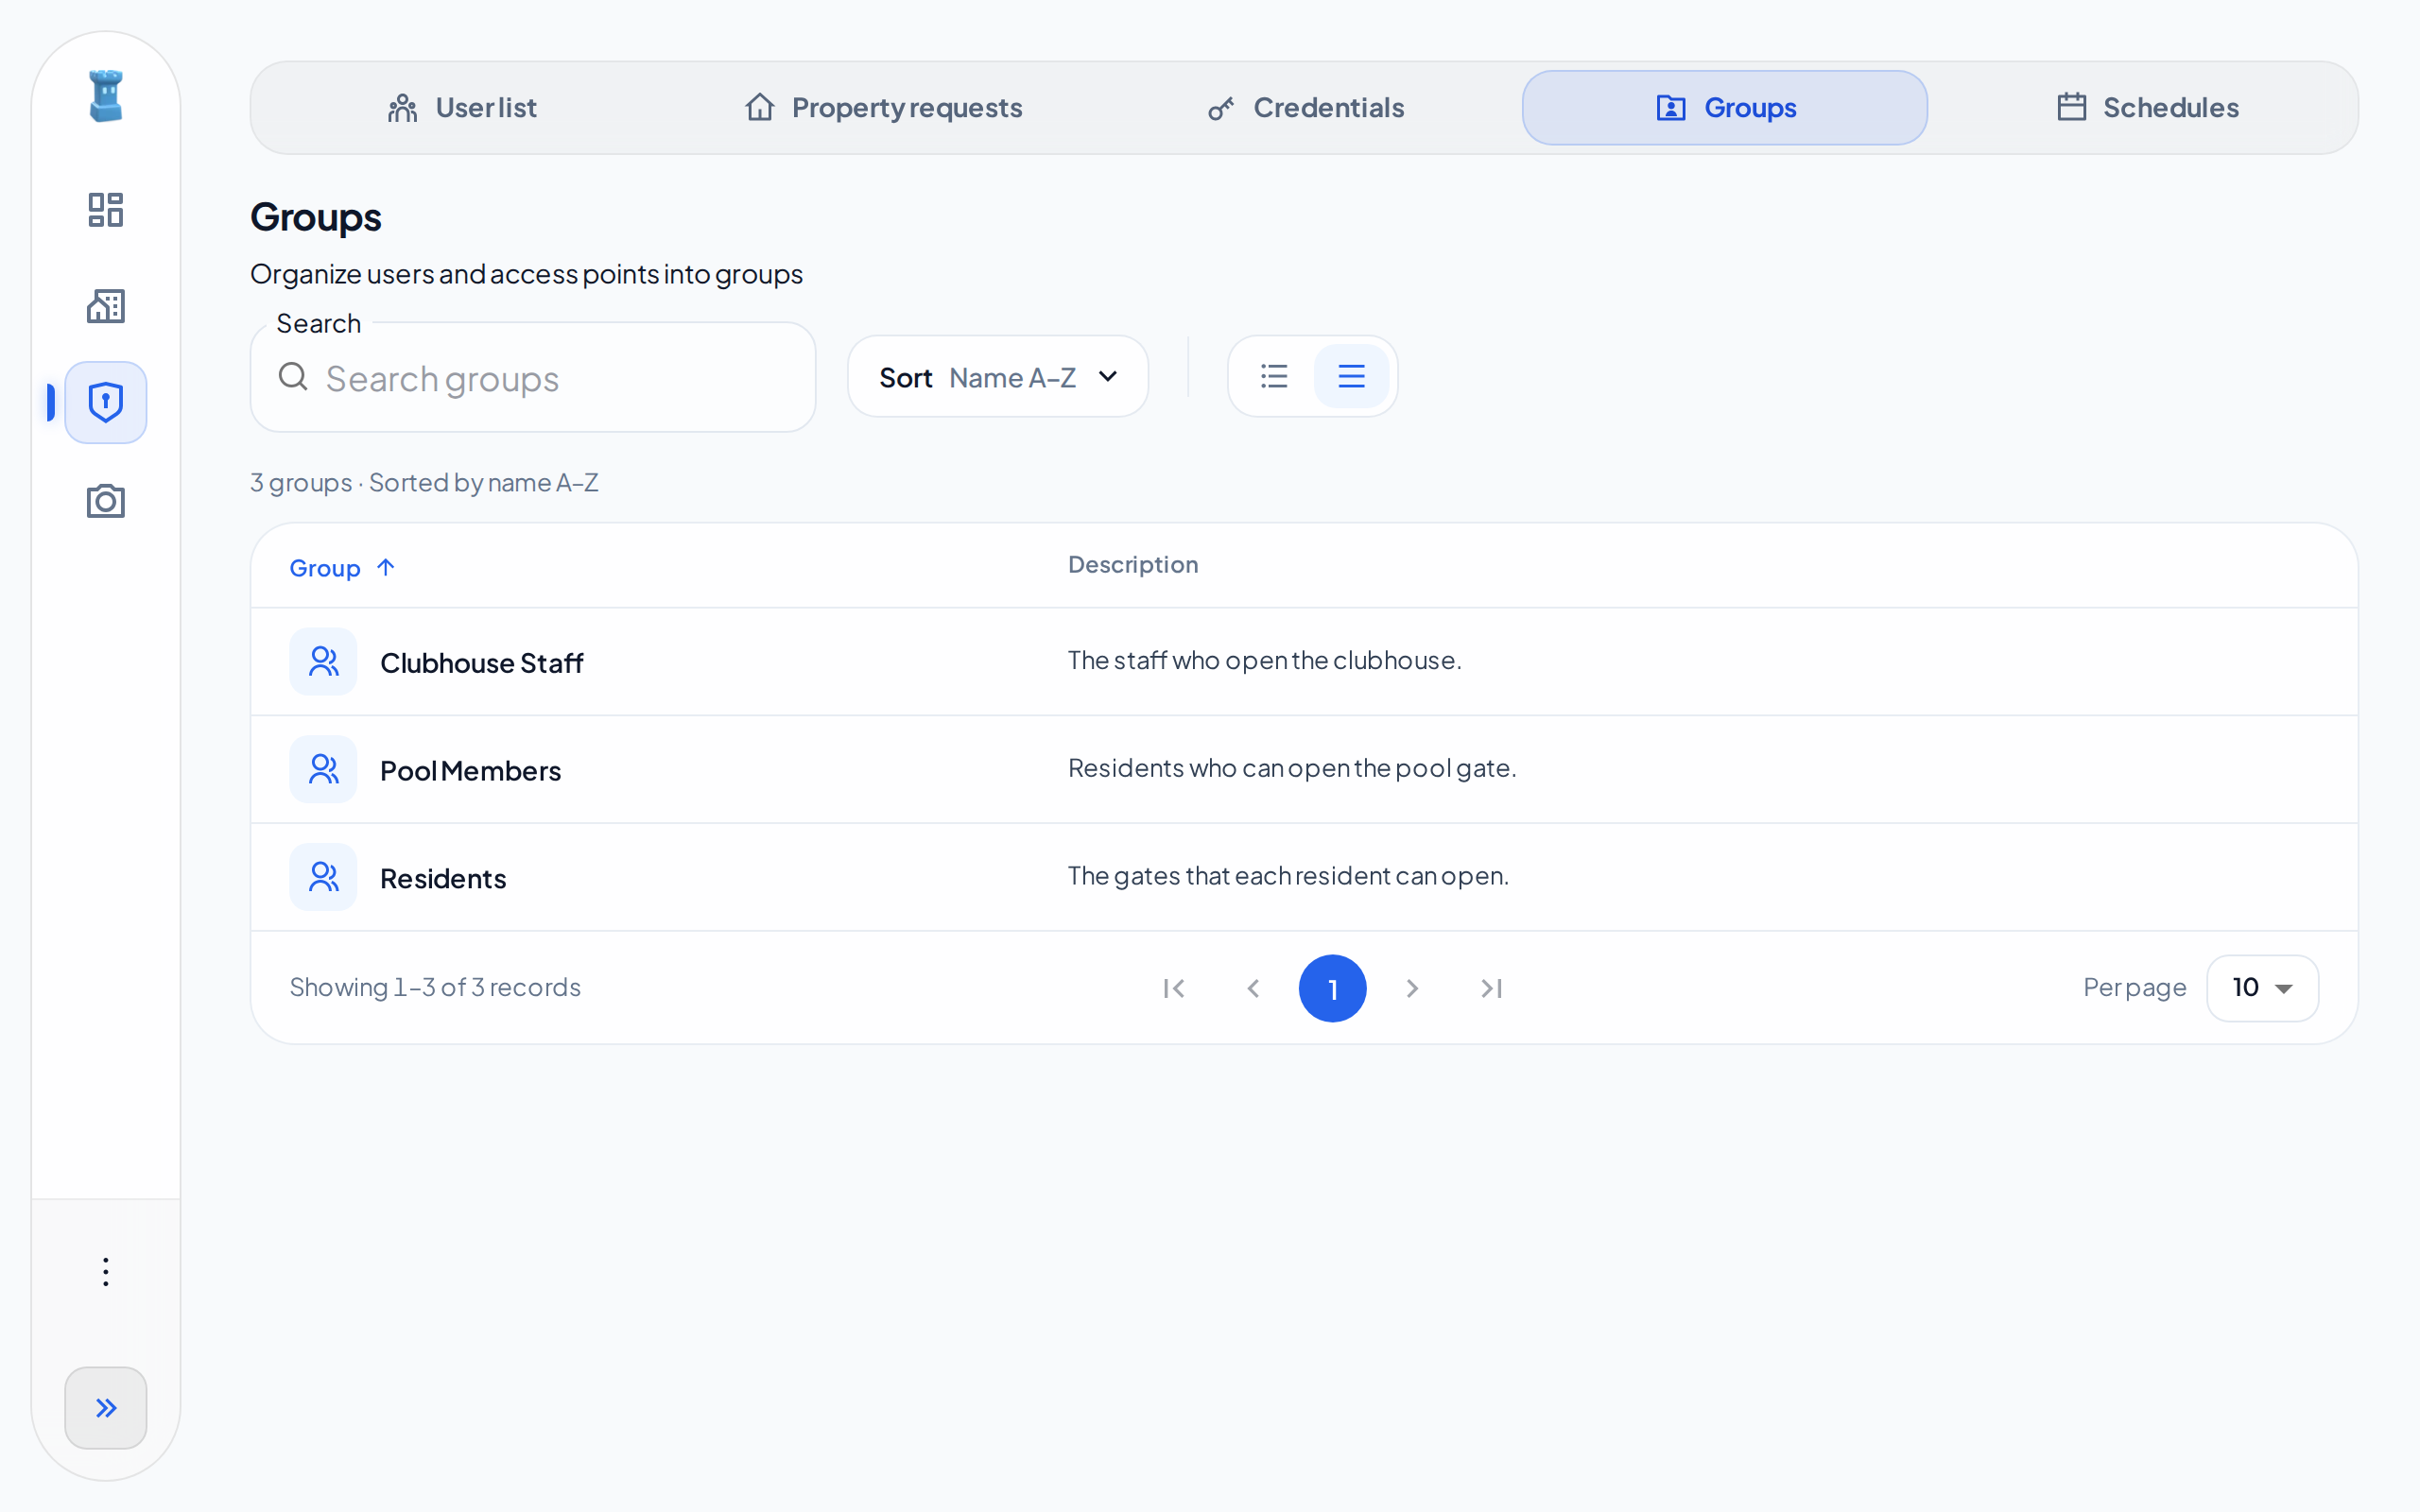Click 'The staff who open the clubhouse.' description
The image size is (2420, 1512).
tap(1264, 660)
